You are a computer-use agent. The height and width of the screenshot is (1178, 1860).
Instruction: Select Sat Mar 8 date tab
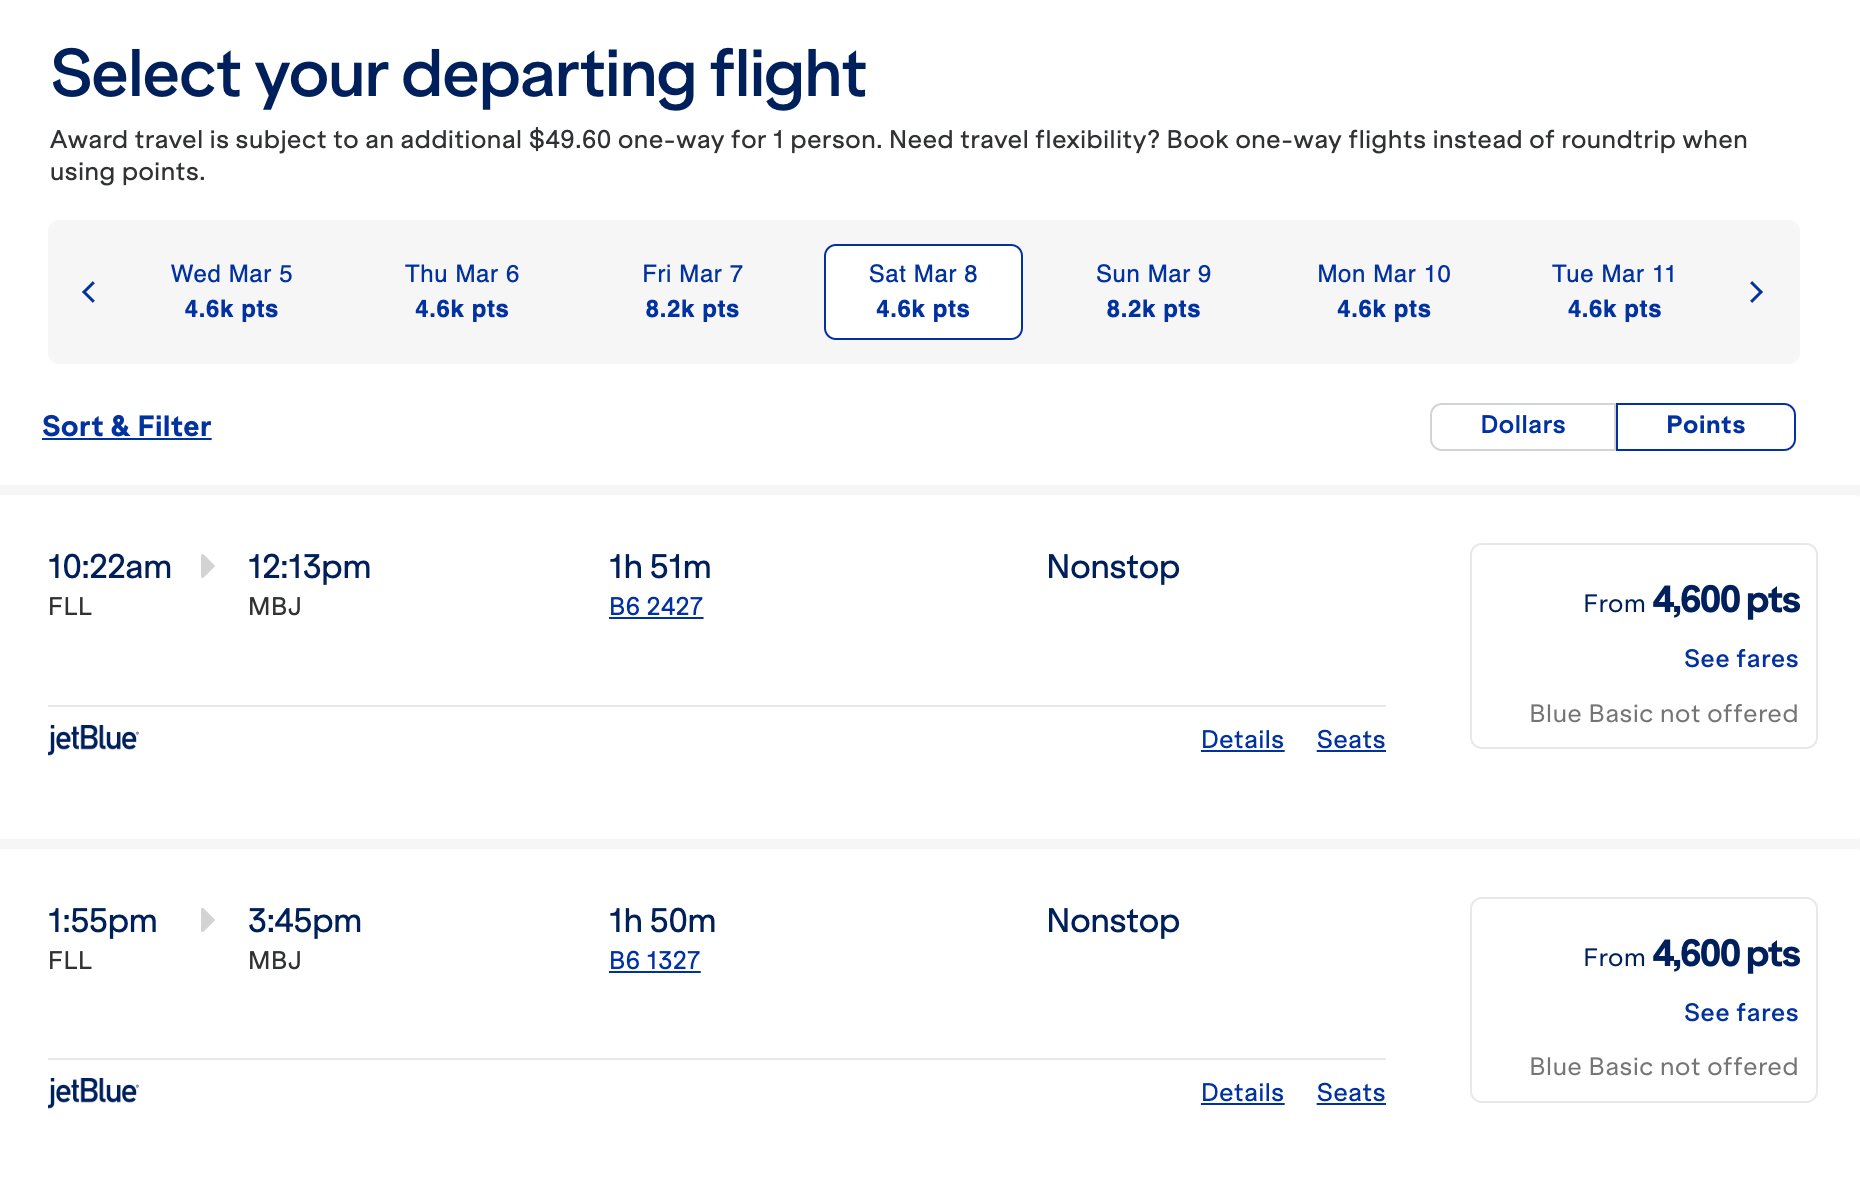[923, 292]
